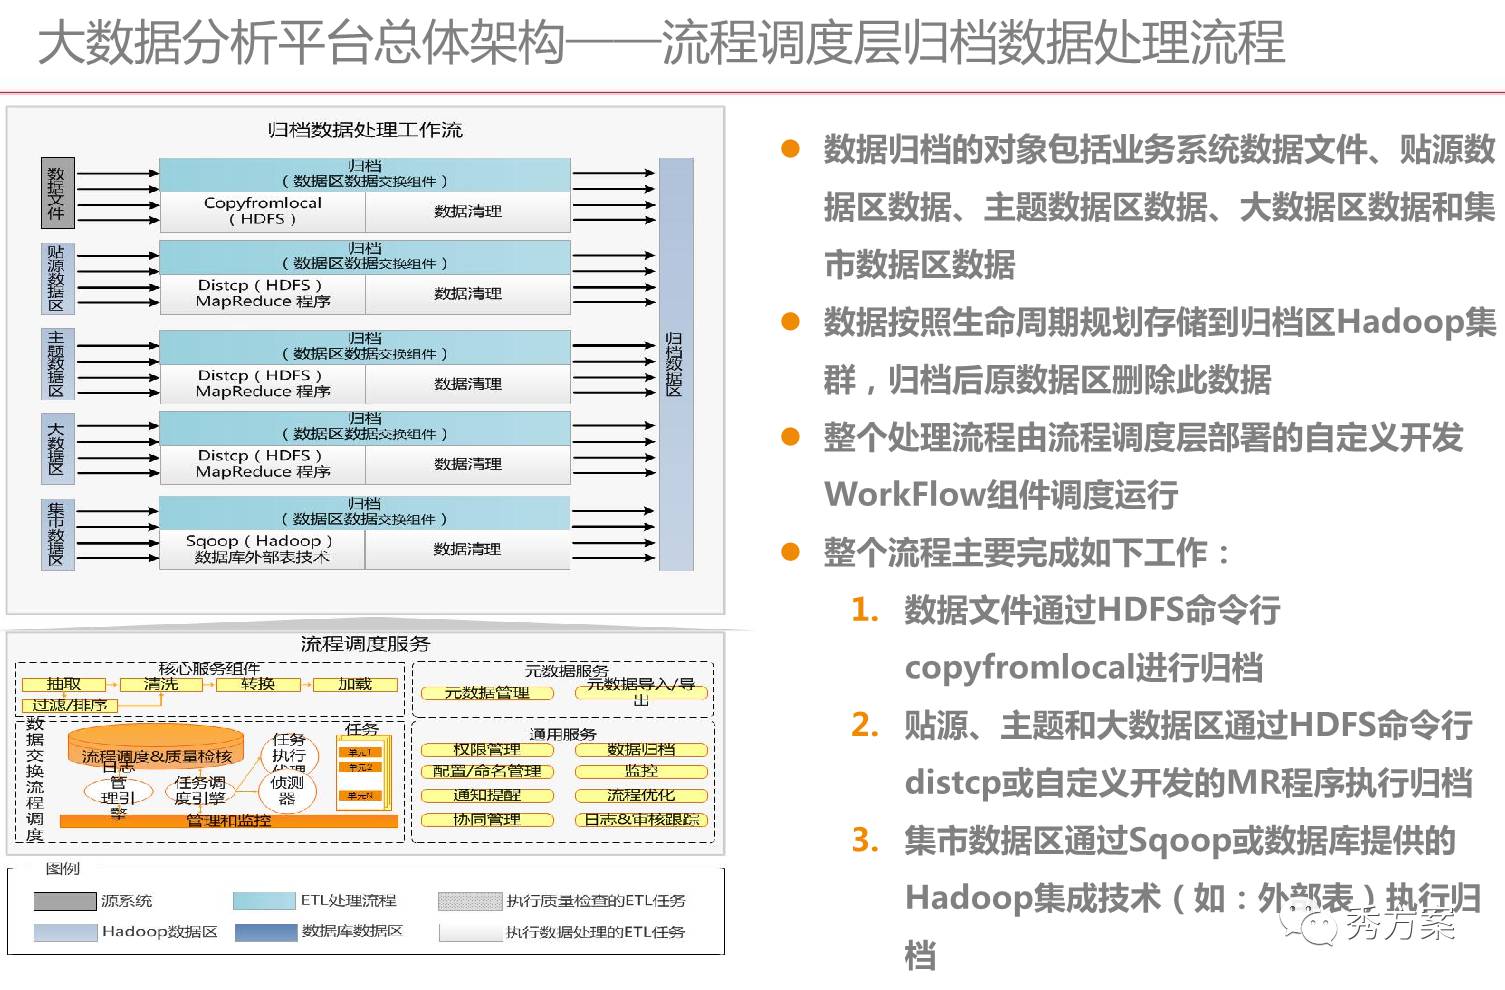Image resolution: width=1505 pixels, height=990 pixels.
Task: Select the 数据归档 service box
Action: (641, 749)
